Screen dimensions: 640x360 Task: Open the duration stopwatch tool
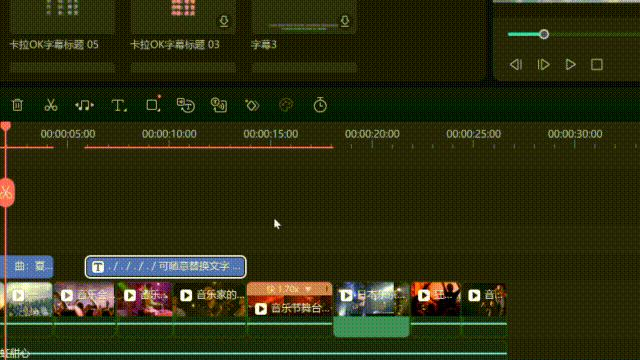click(x=320, y=105)
